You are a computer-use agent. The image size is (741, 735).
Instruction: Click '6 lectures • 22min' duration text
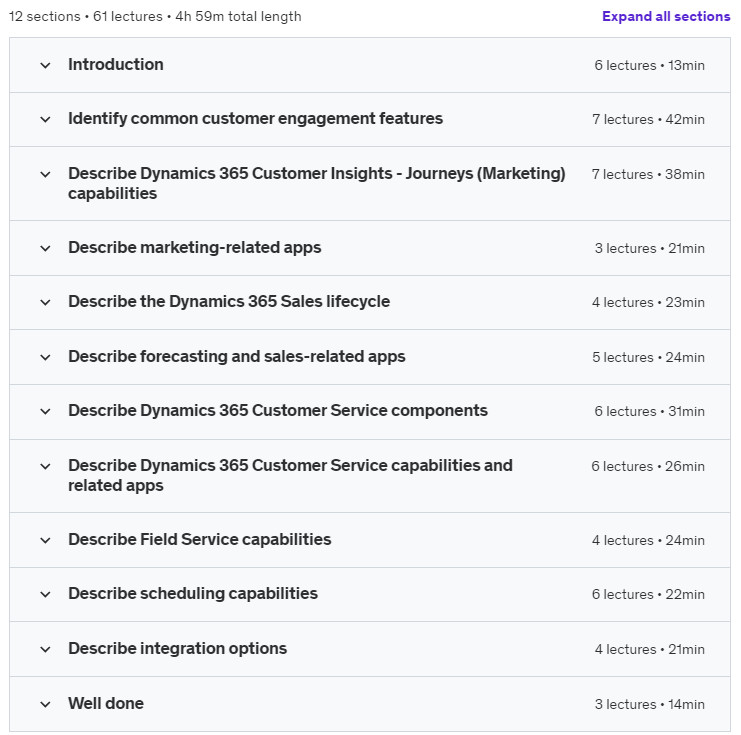tap(648, 594)
